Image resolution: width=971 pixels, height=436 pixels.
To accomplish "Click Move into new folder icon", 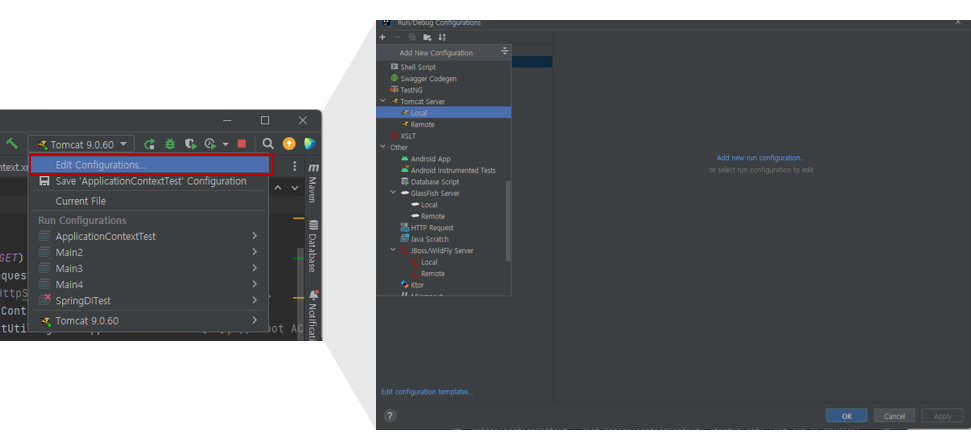I will tap(427, 37).
